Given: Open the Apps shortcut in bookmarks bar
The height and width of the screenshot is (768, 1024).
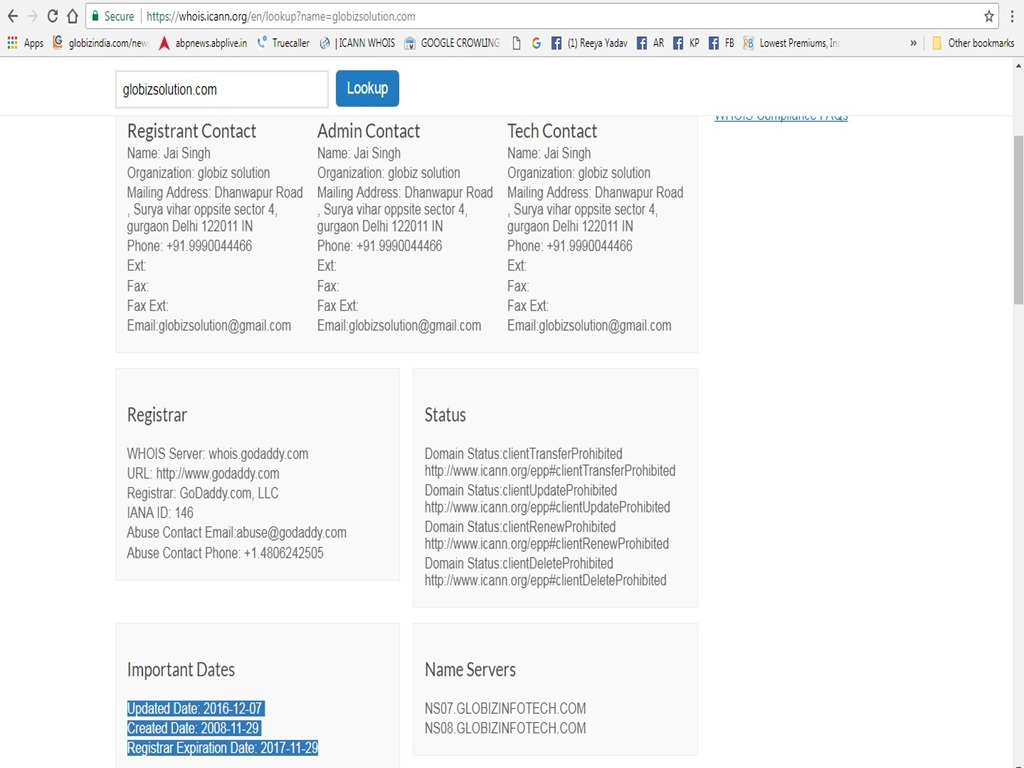Looking at the screenshot, I should click(x=25, y=43).
